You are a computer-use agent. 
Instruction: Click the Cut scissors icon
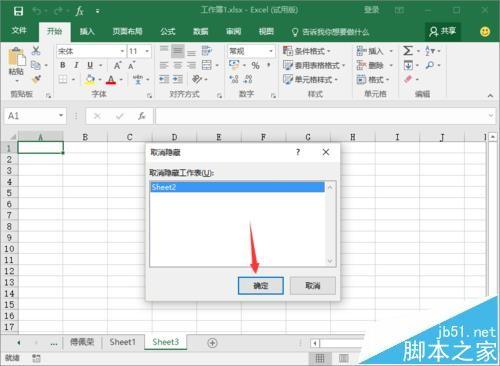36,51
